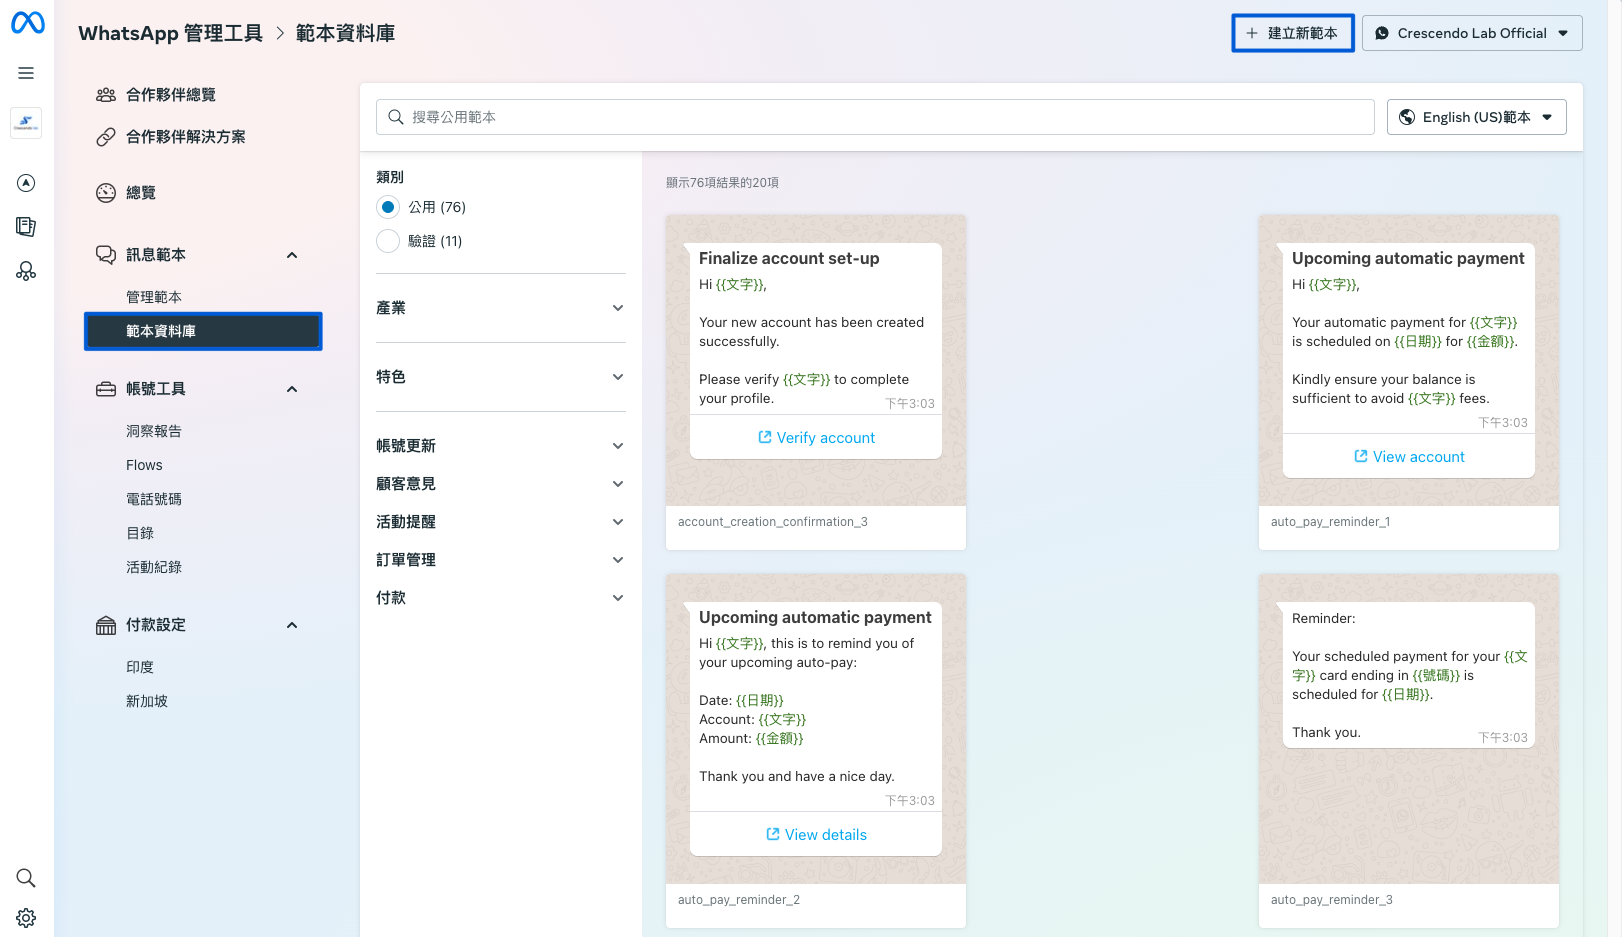Screen dimensions: 1622x937
Task: Click the 建立新範本 button
Action: click(1292, 33)
